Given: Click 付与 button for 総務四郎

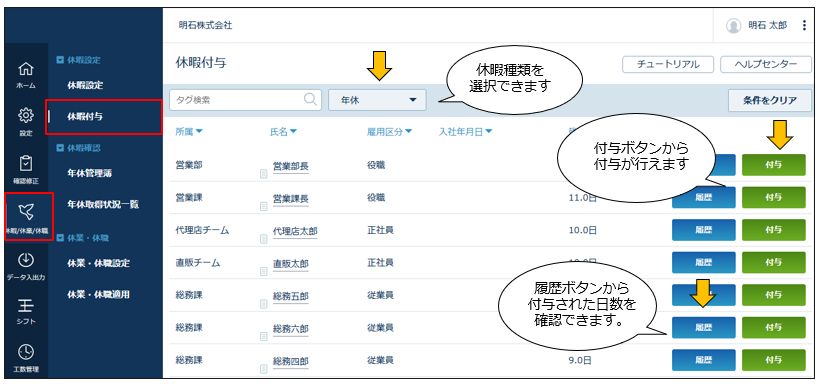Looking at the screenshot, I should click(774, 360).
